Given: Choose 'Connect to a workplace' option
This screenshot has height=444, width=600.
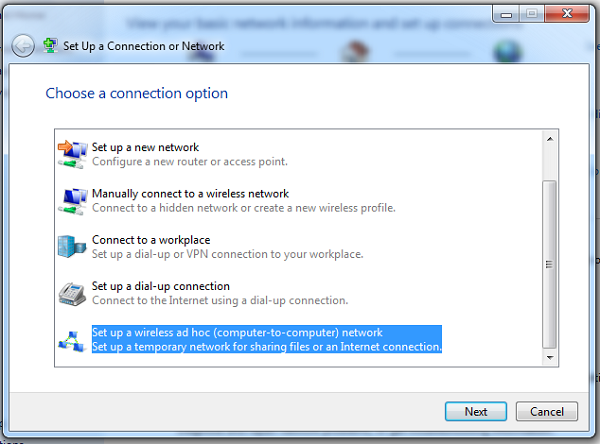Looking at the screenshot, I should 151,240.
